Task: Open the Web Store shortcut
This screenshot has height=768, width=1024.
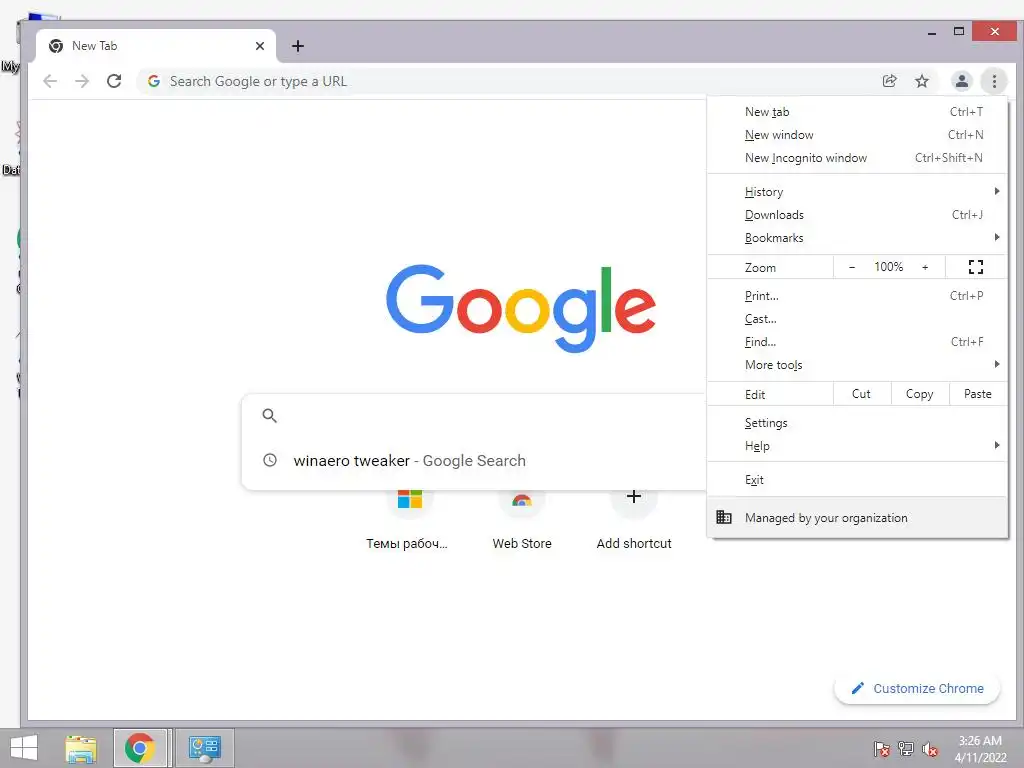Action: click(x=522, y=519)
